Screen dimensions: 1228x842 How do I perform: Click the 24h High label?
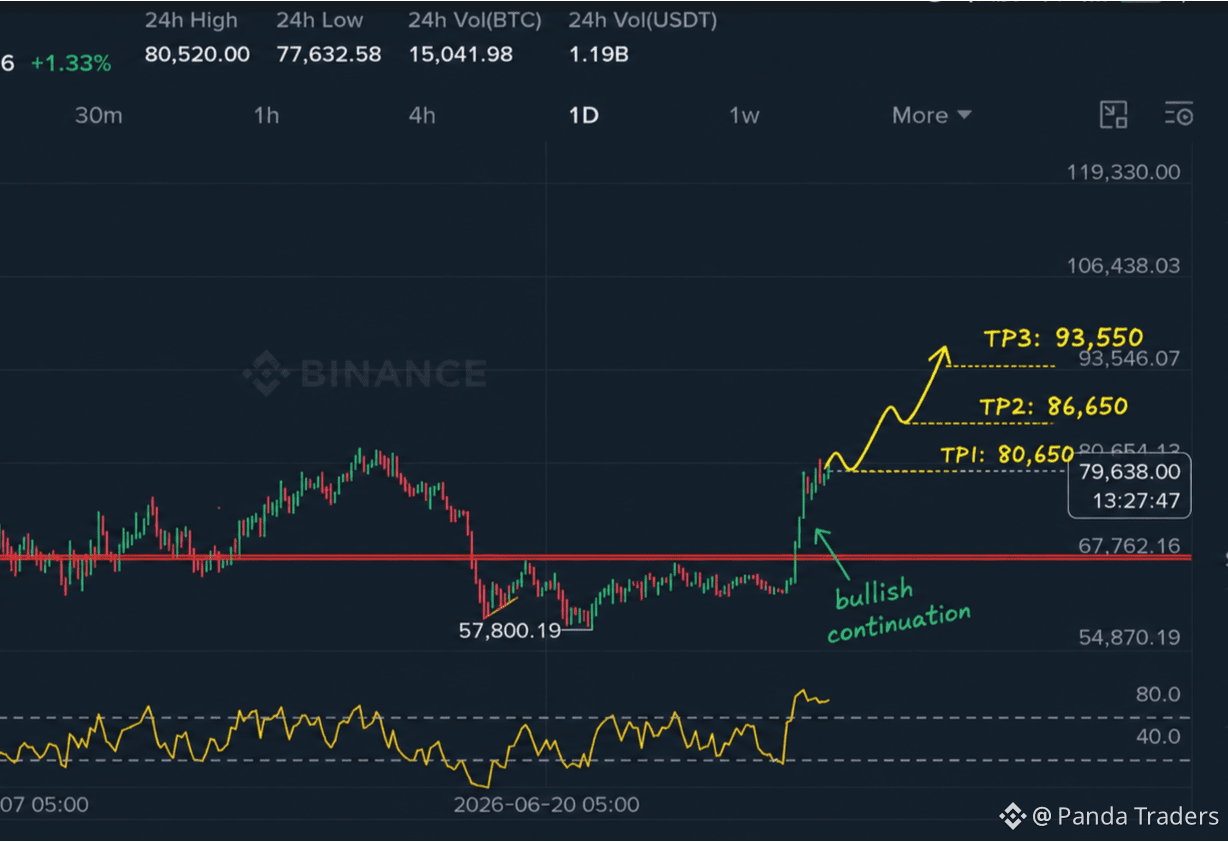(192, 20)
